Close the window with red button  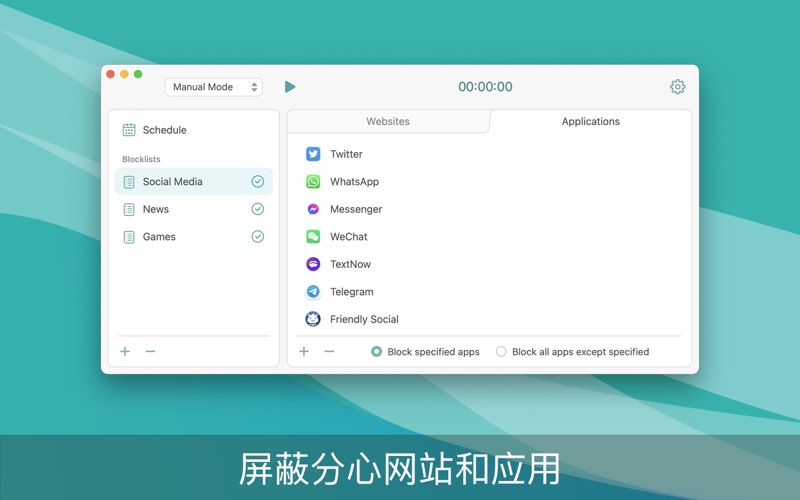110,74
